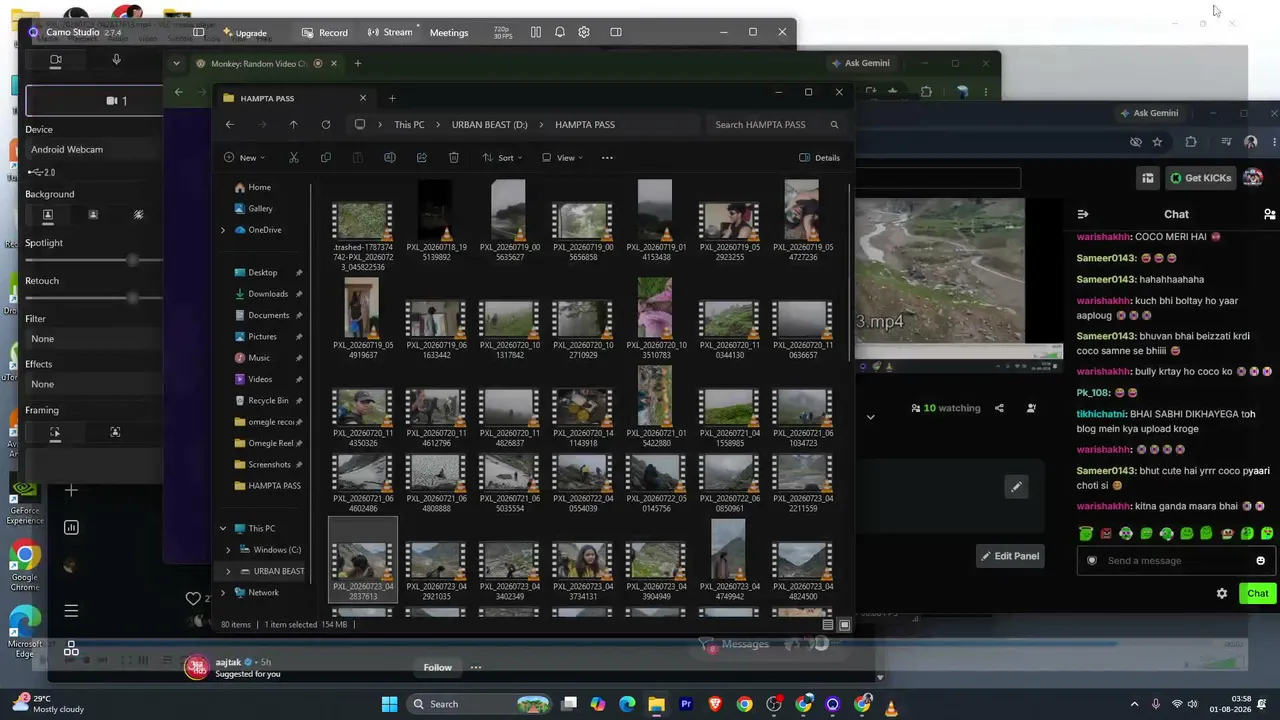Open Downloads in Explorer navigation pane
Screen dimensions: 1280x720
click(x=268, y=294)
